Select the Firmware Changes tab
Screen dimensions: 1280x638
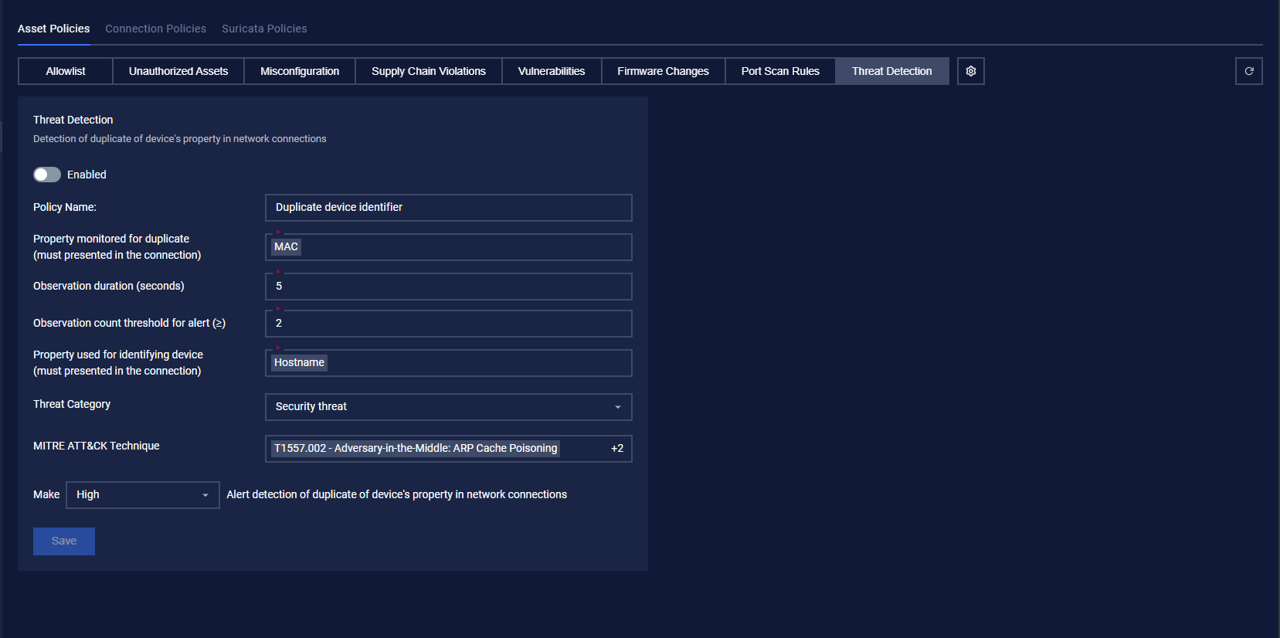(662, 71)
